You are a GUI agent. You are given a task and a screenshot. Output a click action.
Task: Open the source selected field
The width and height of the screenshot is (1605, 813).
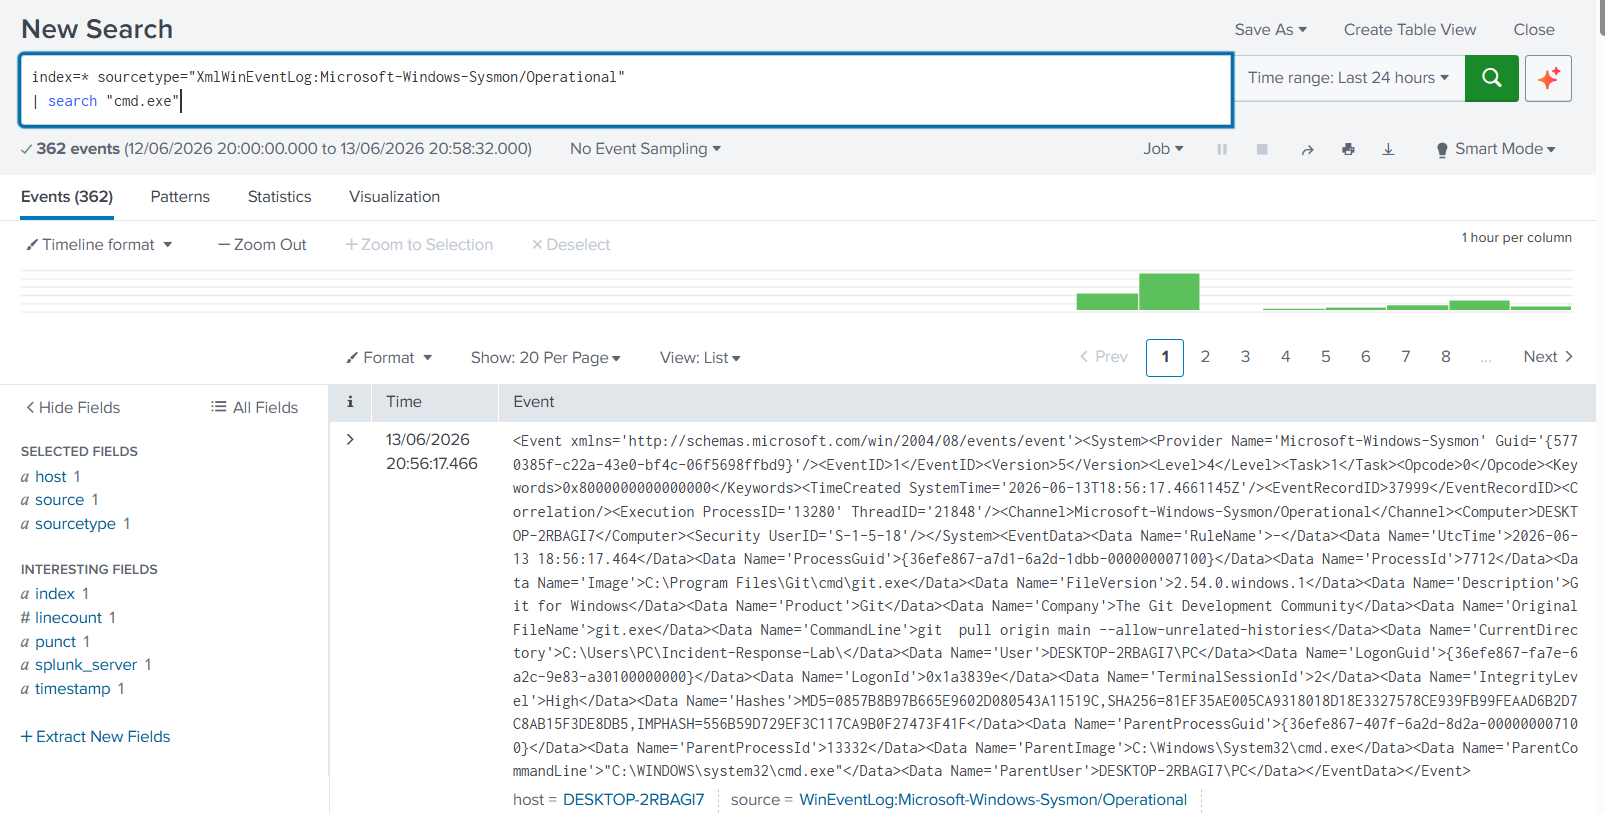[x=59, y=500]
